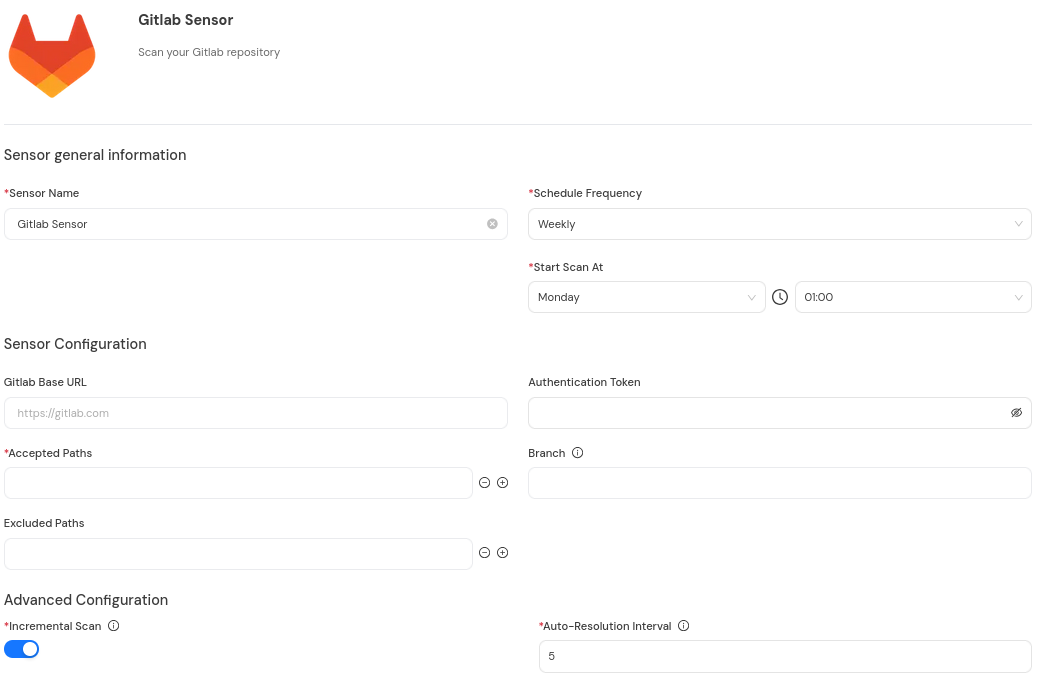Remove an Excluded Paths entry with minus icon

[485, 553]
